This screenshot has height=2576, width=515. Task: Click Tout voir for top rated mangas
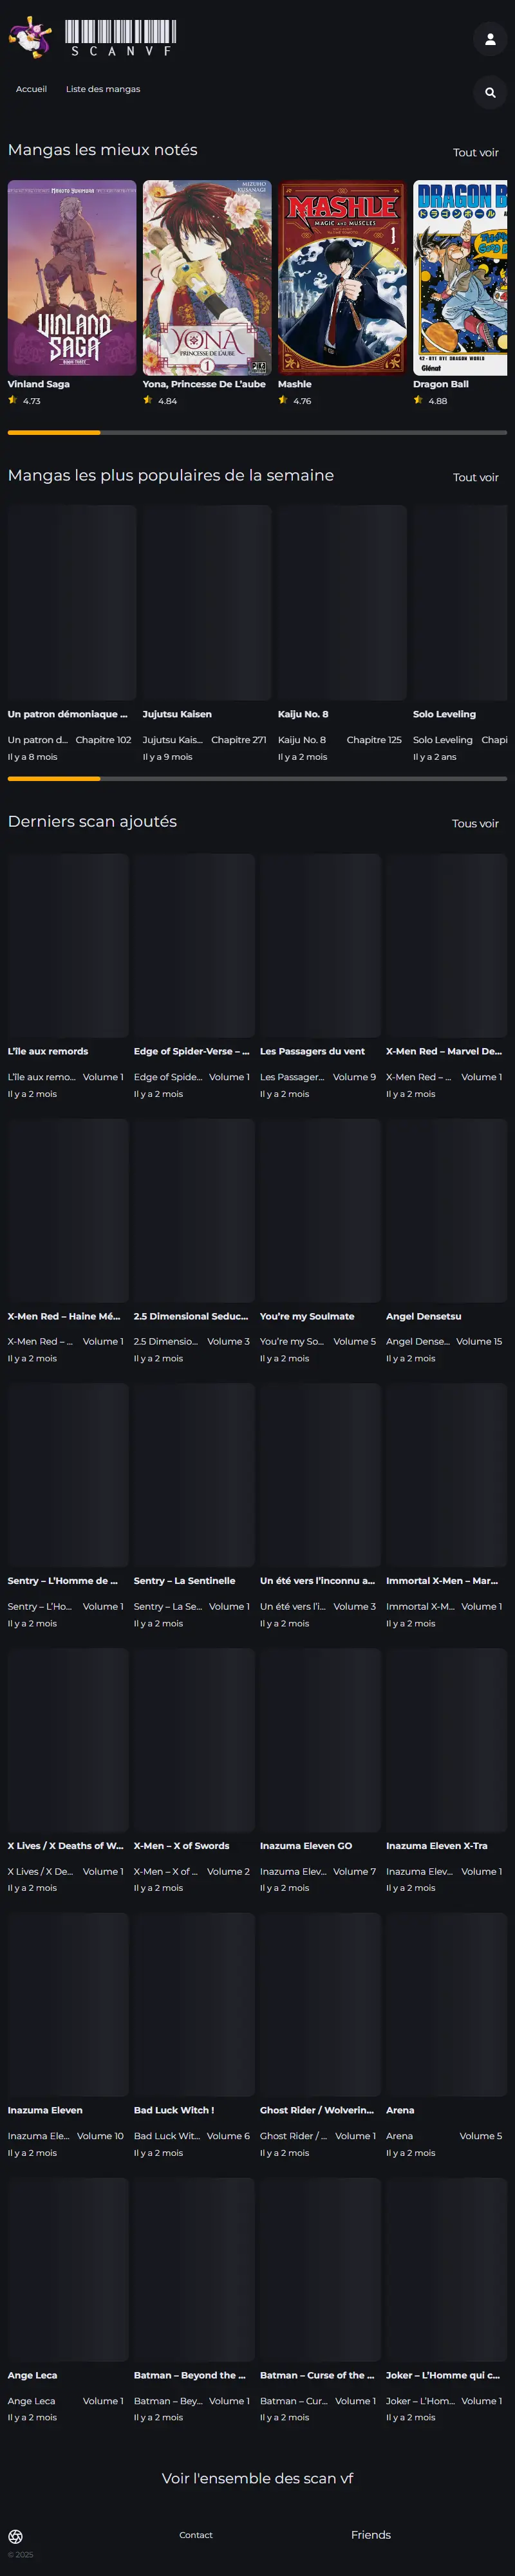click(475, 153)
